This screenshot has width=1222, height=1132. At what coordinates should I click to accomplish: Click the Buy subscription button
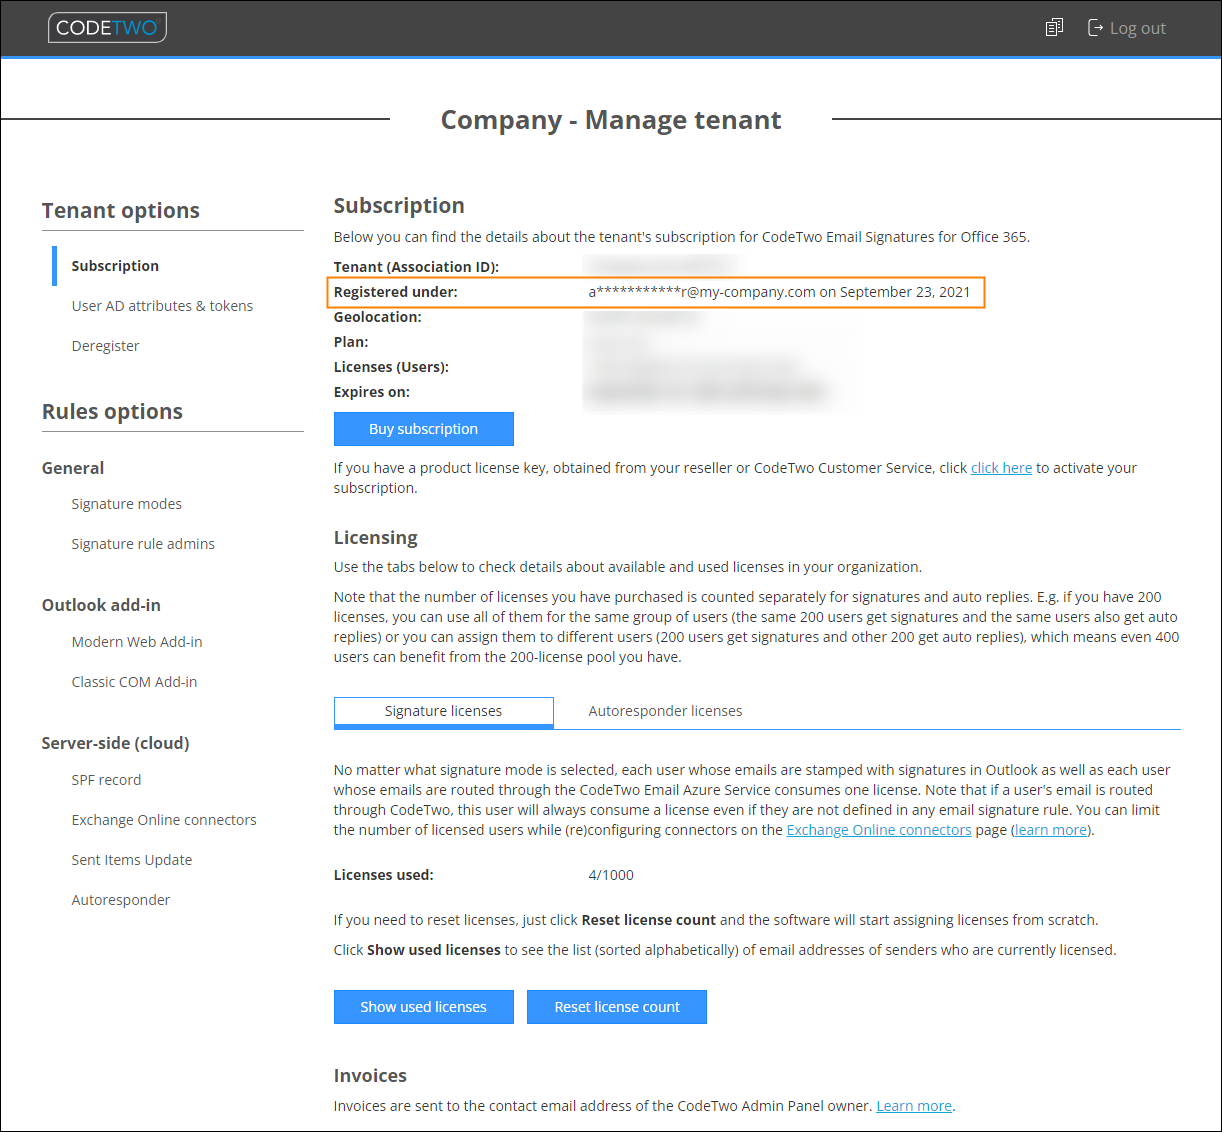tap(424, 429)
